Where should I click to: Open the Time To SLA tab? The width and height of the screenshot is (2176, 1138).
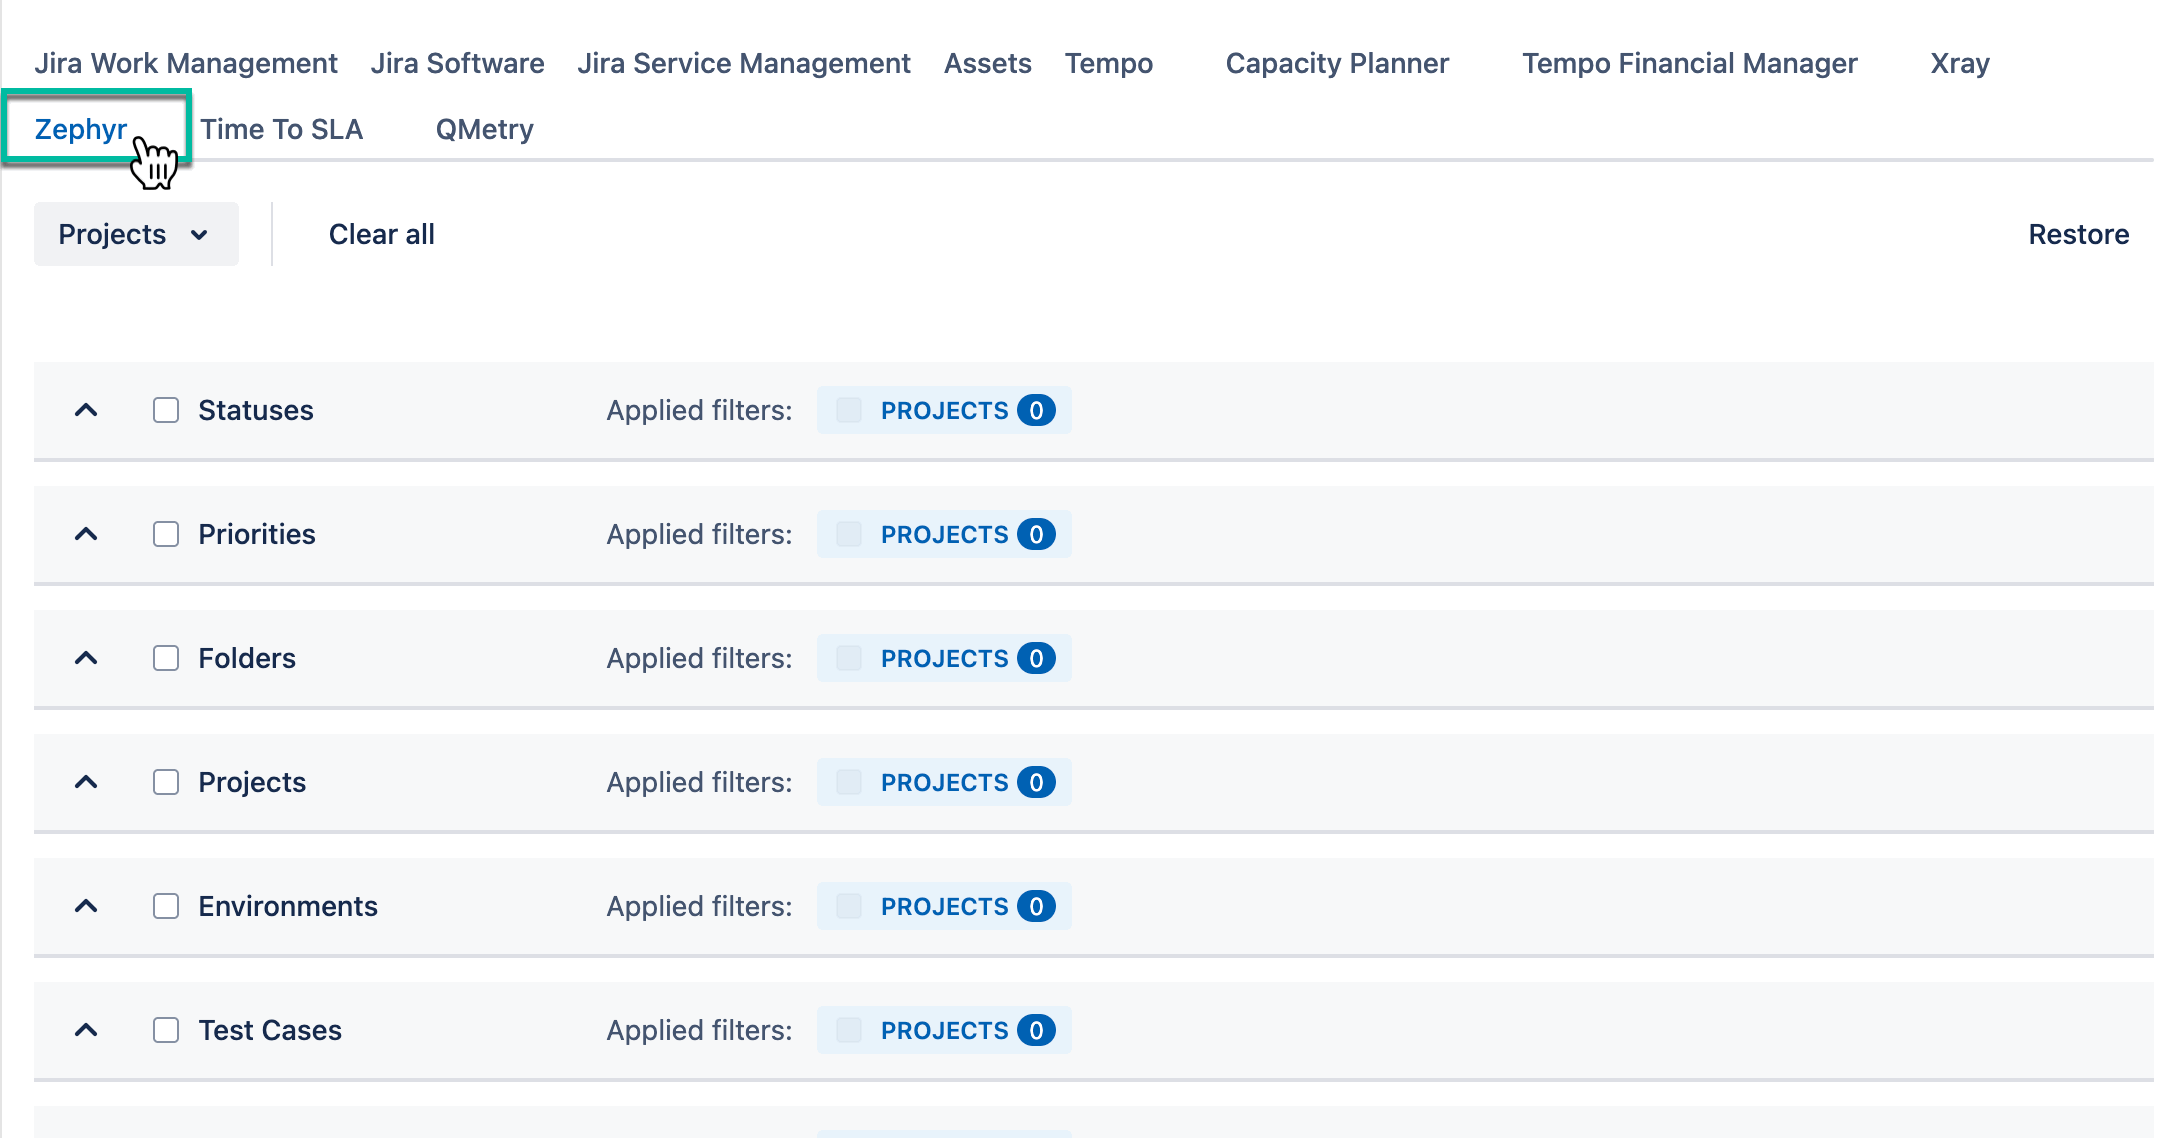coord(281,129)
